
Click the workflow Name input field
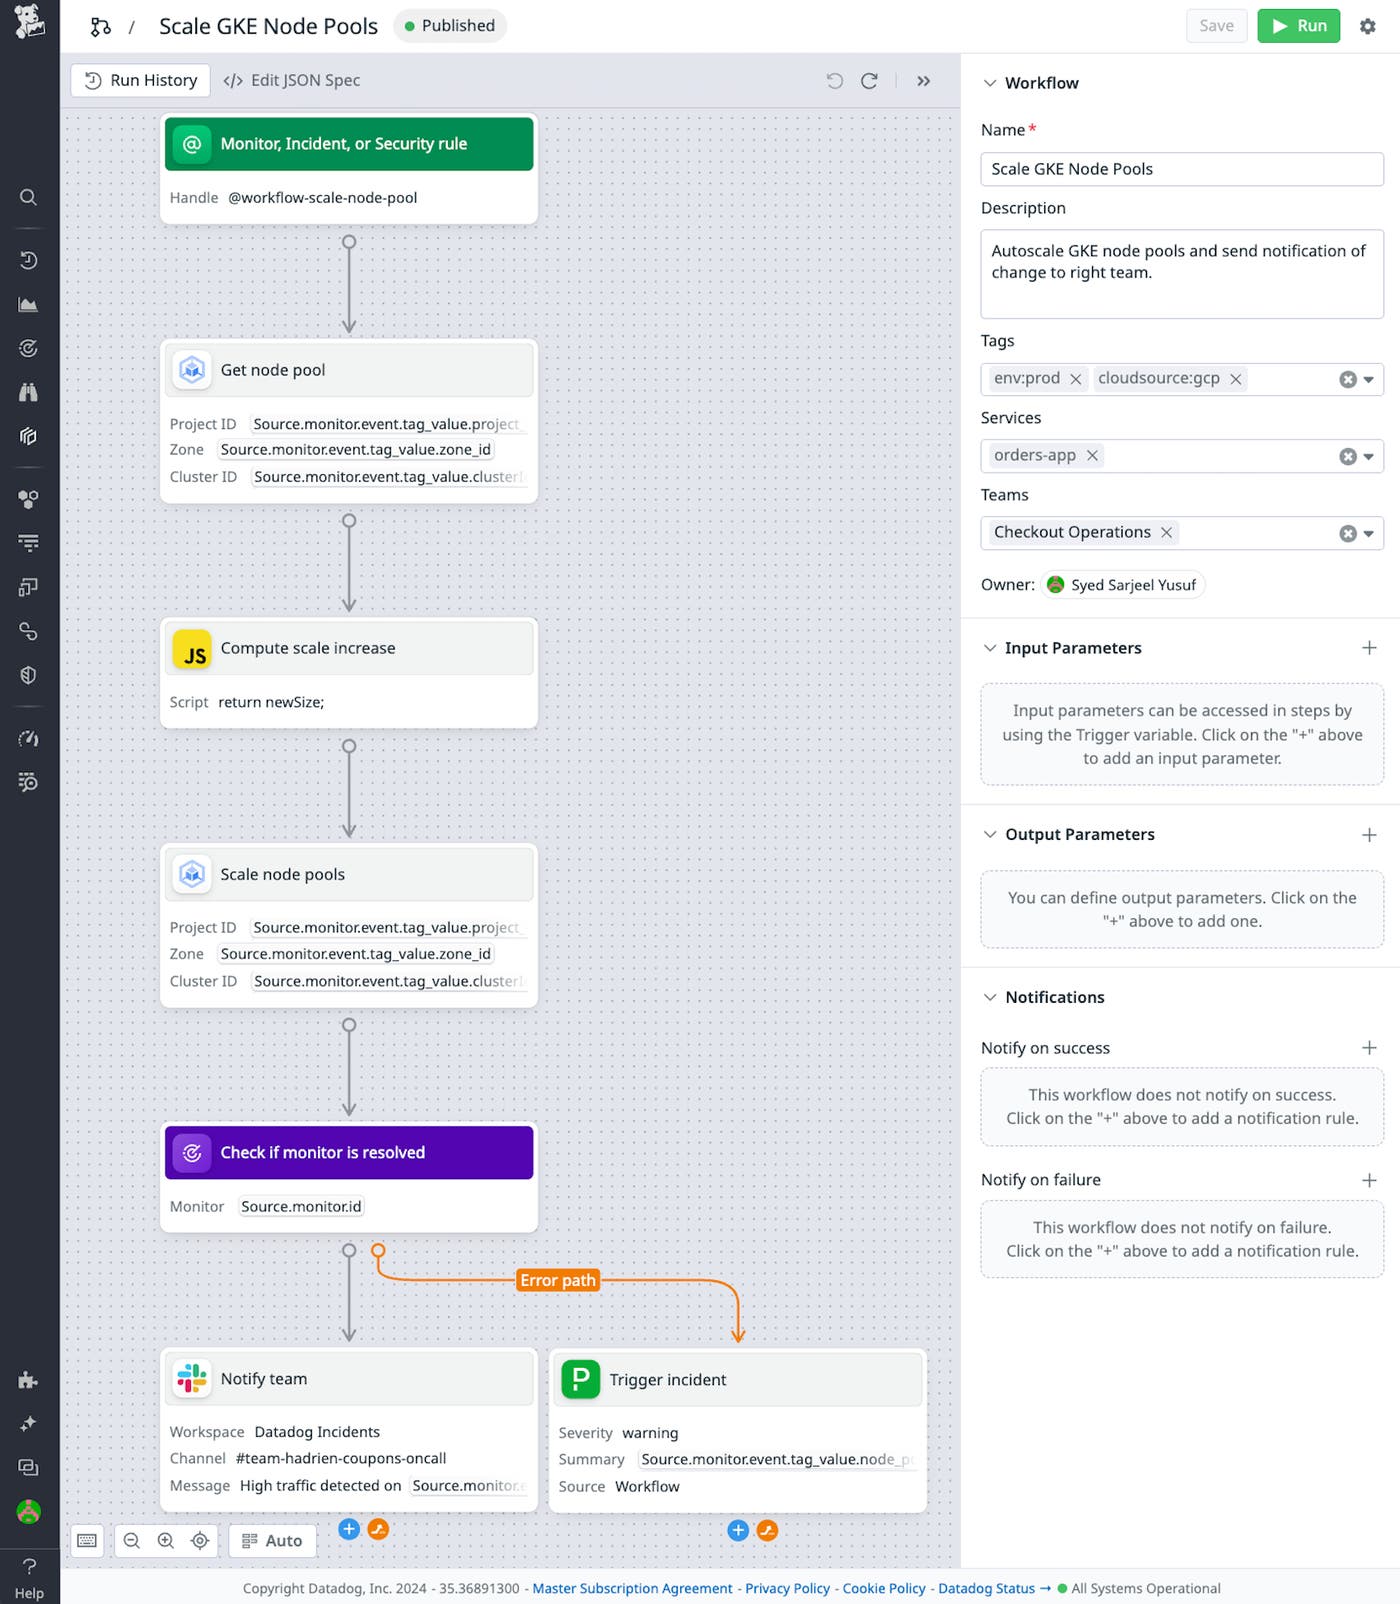tap(1181, 169)
